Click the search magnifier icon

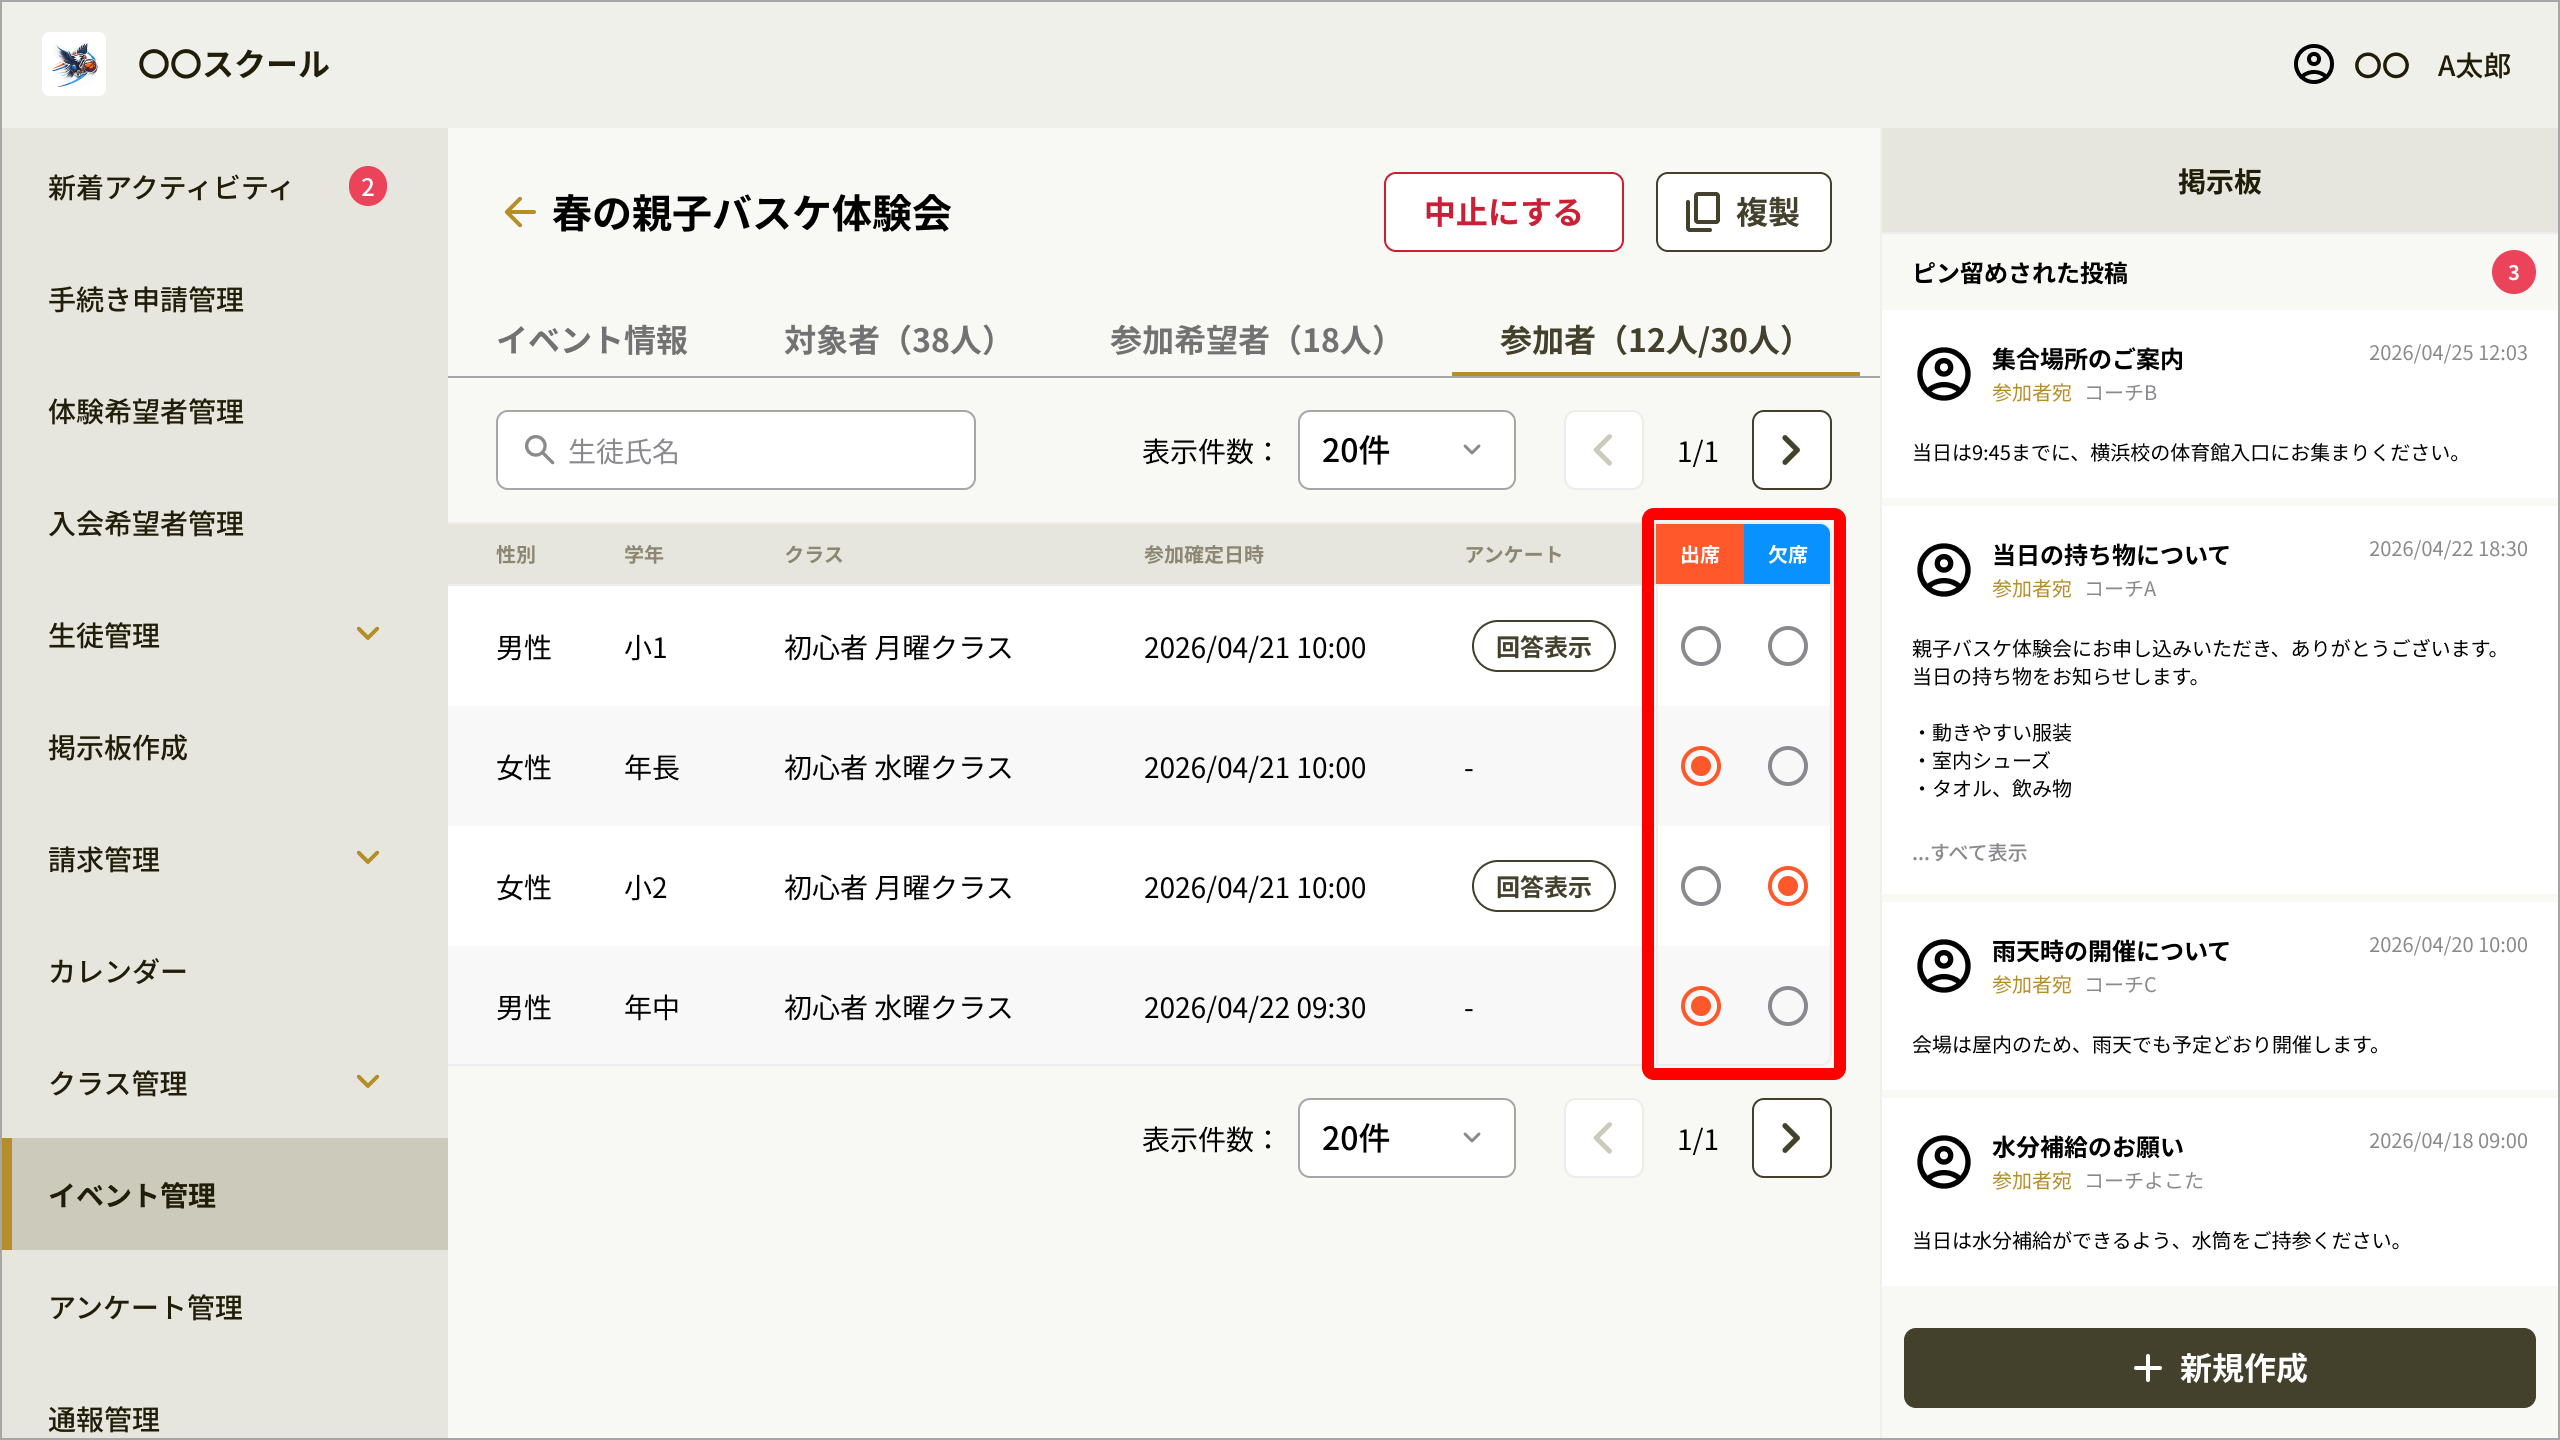click(x=539, y=450)
